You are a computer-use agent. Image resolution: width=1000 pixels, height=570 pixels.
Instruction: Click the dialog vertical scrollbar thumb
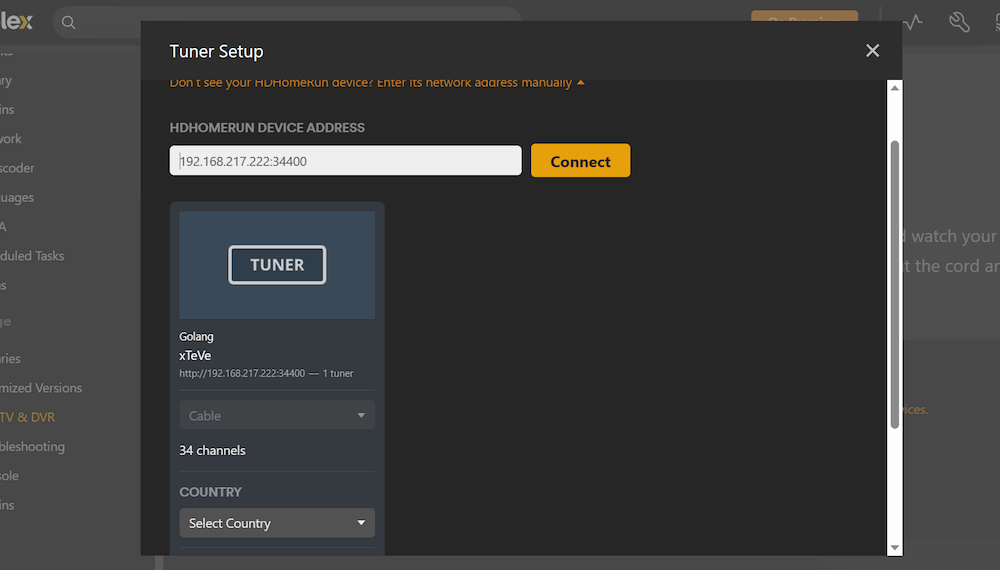click(895, 285)
